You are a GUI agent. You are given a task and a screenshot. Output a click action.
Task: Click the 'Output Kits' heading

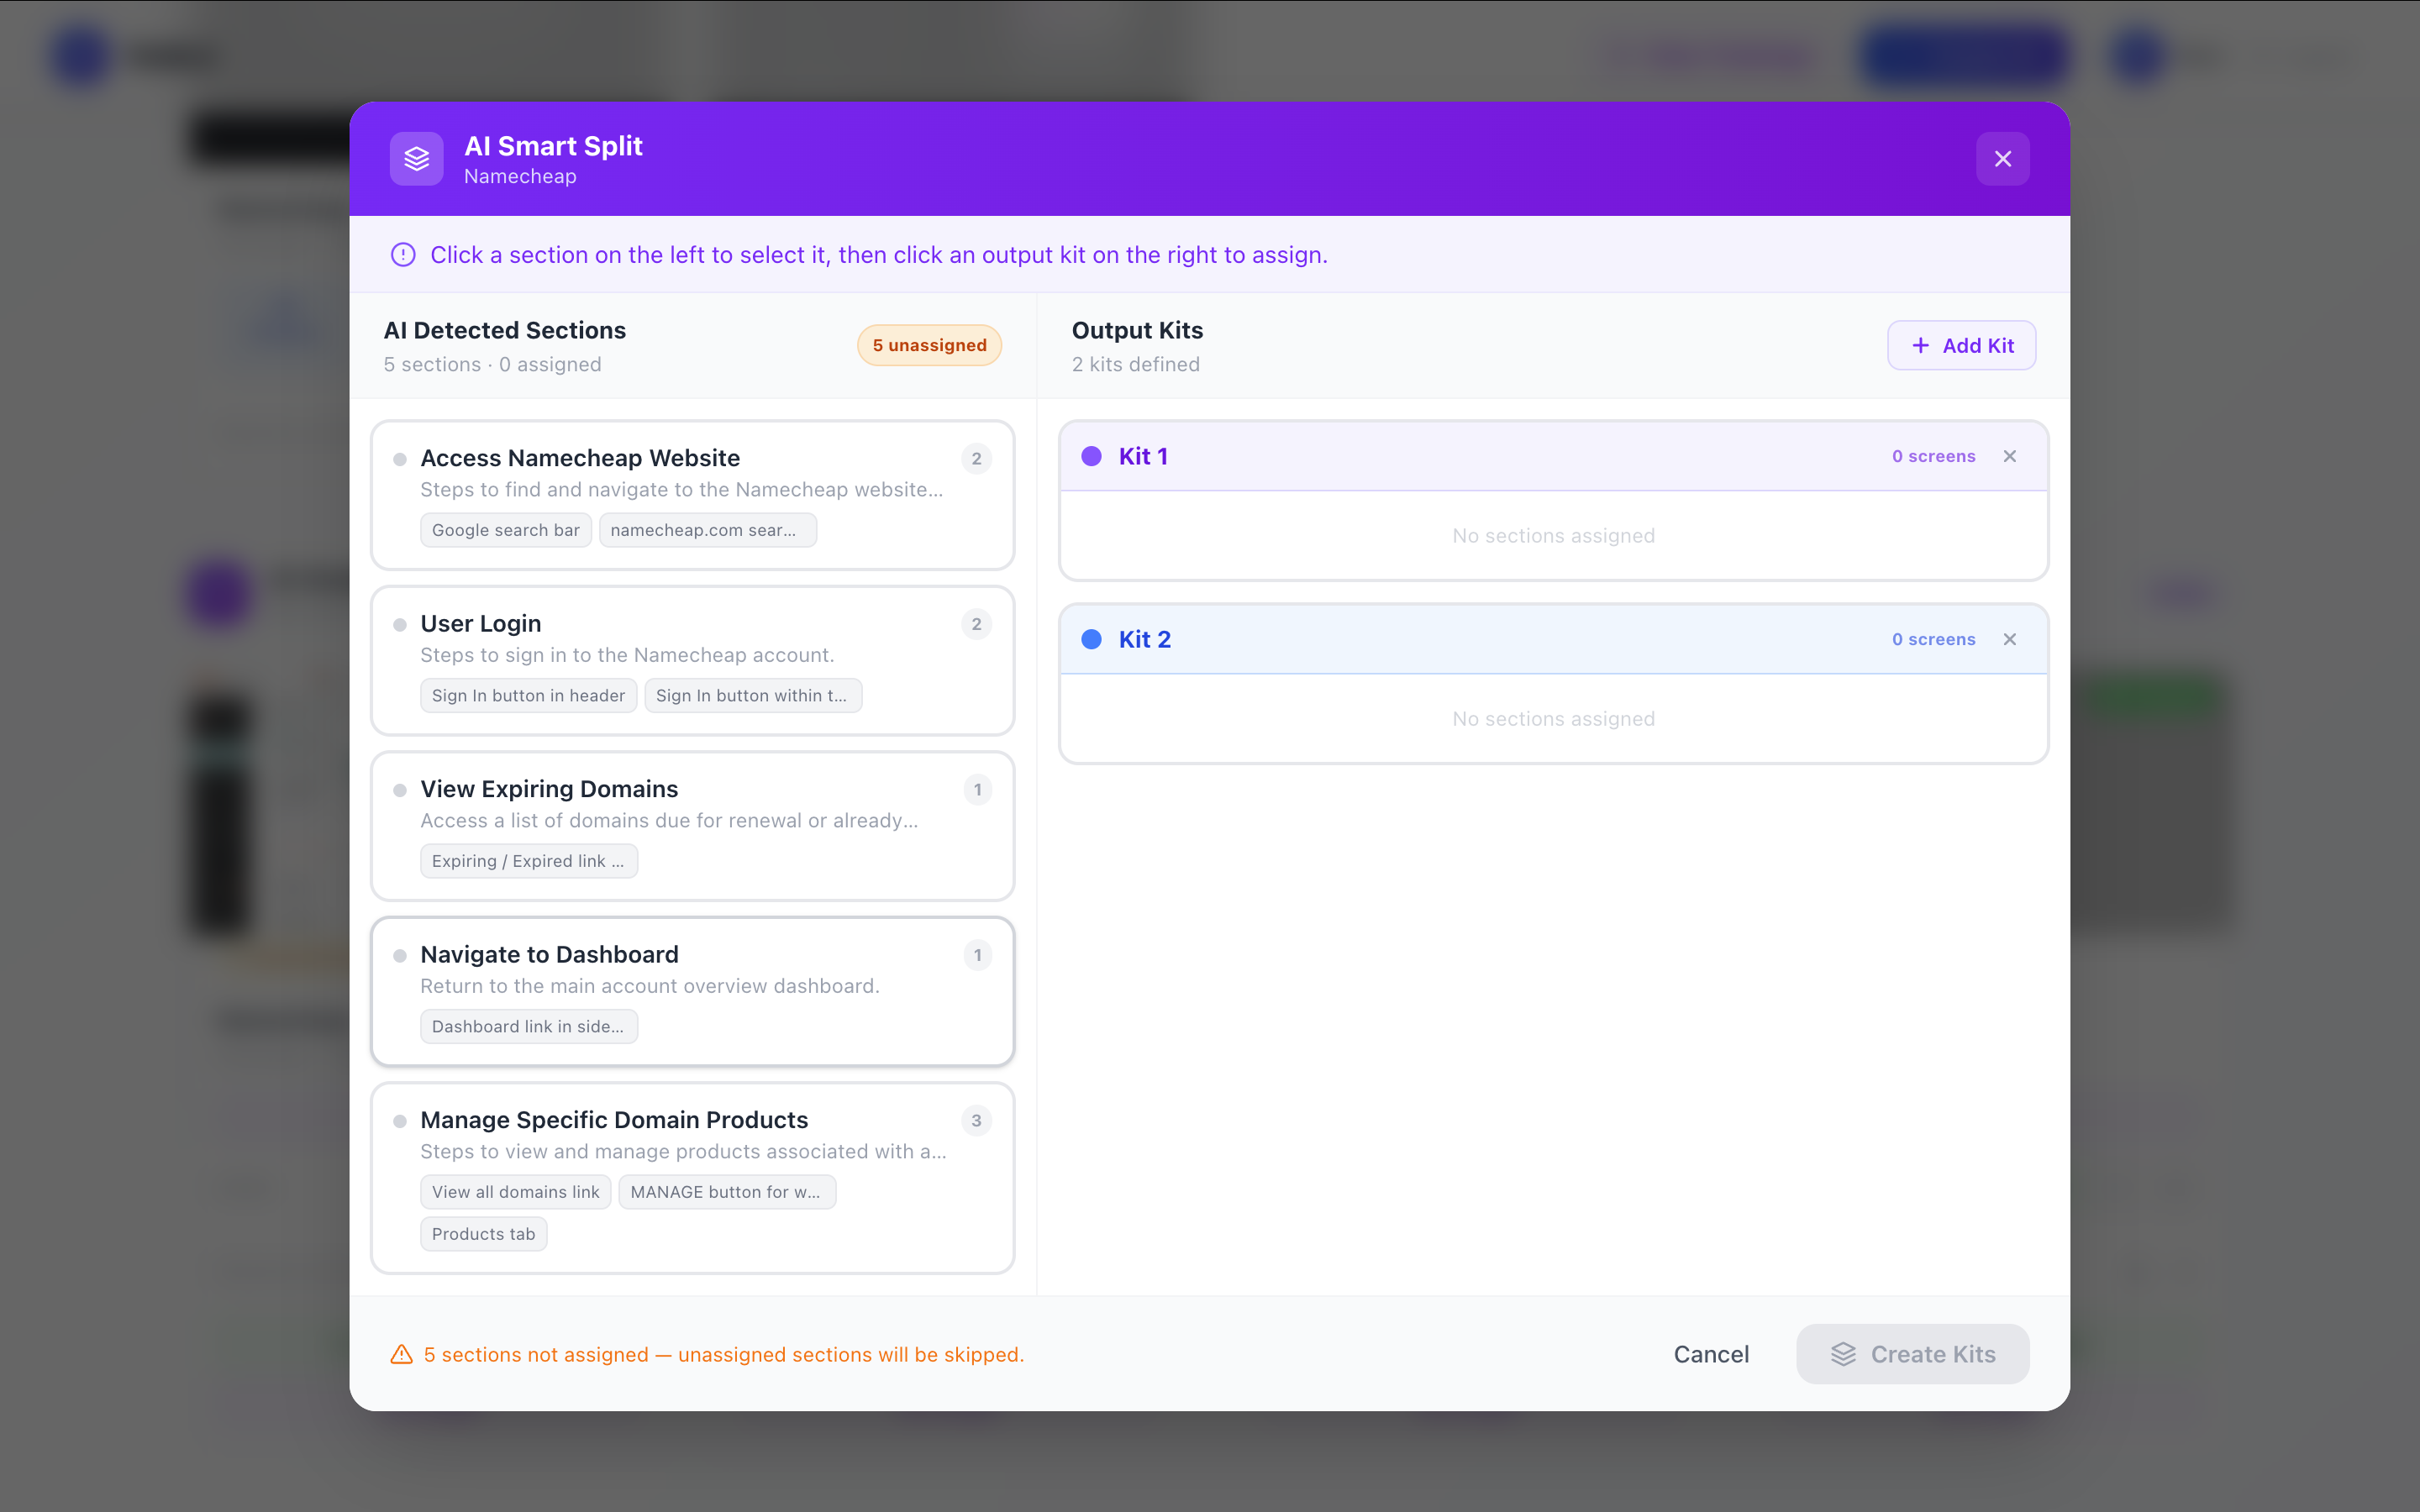coord(1137,330)
